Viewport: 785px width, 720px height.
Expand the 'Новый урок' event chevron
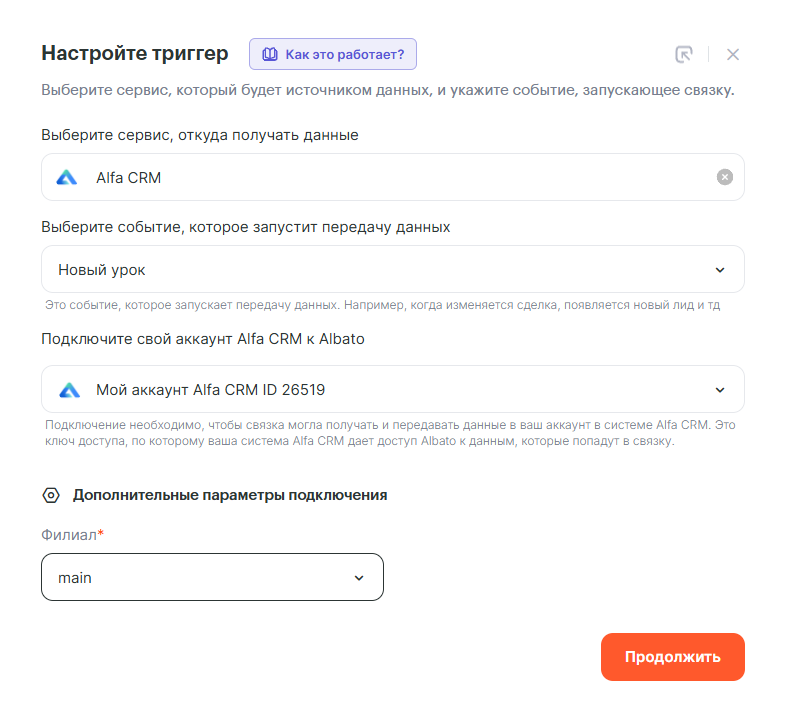point(720,270)
